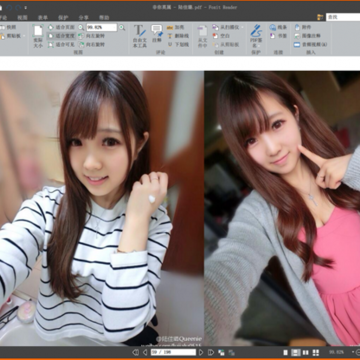This screenshot has width=360, height=360.
Task: Insert an 附件 file attachment
Action: [303, 27]
